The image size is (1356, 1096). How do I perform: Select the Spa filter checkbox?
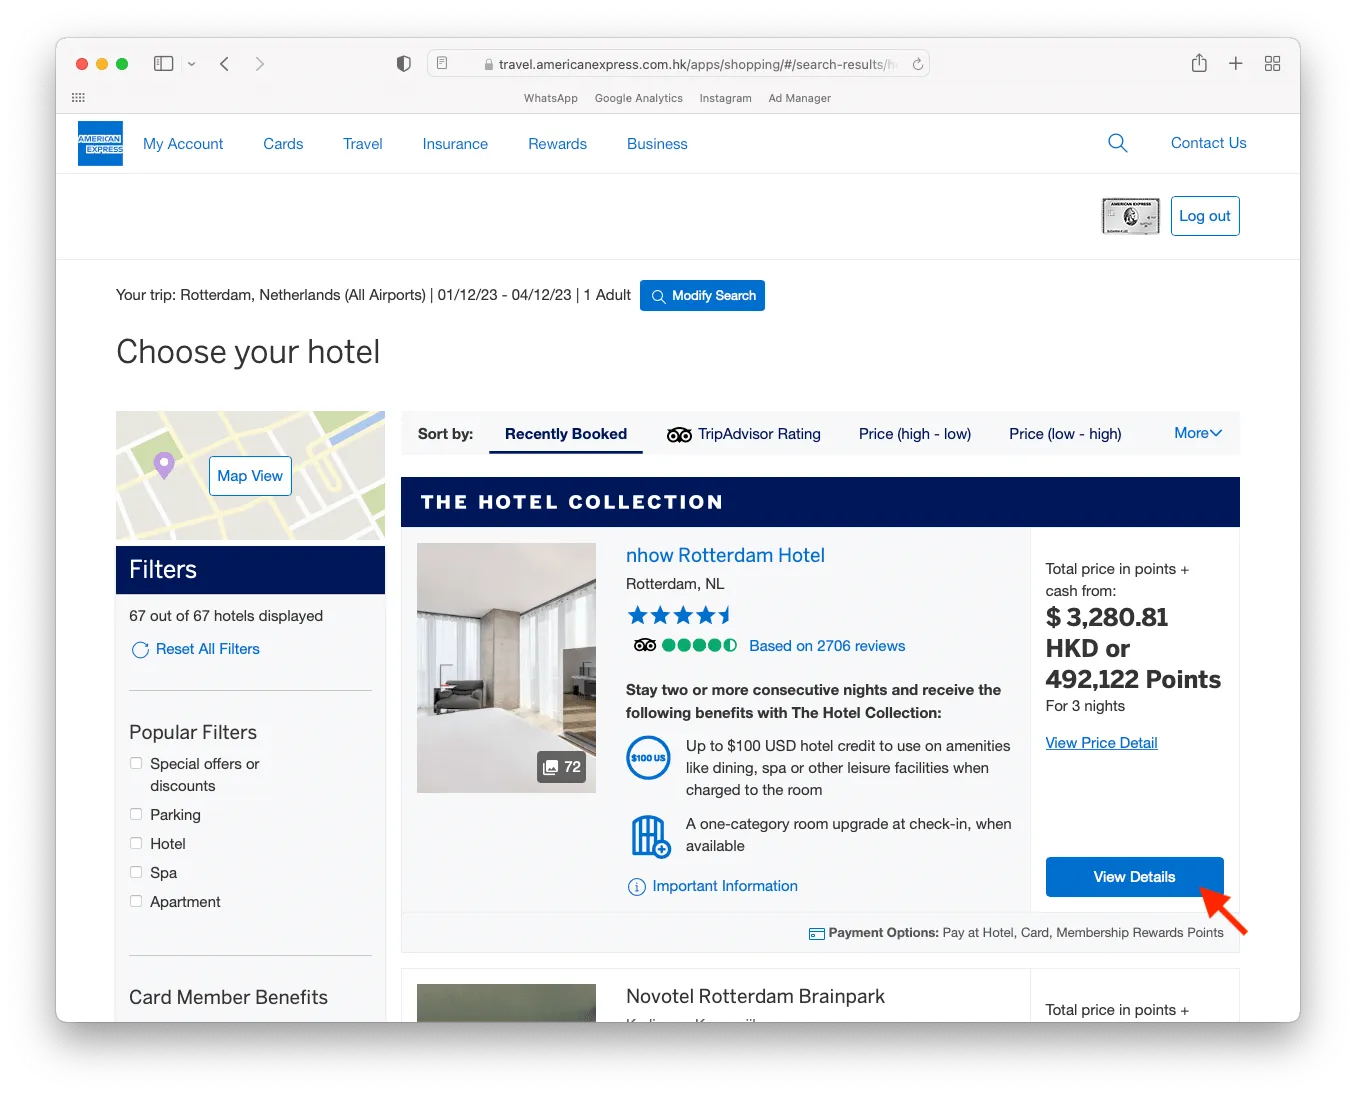click(136, 872)
